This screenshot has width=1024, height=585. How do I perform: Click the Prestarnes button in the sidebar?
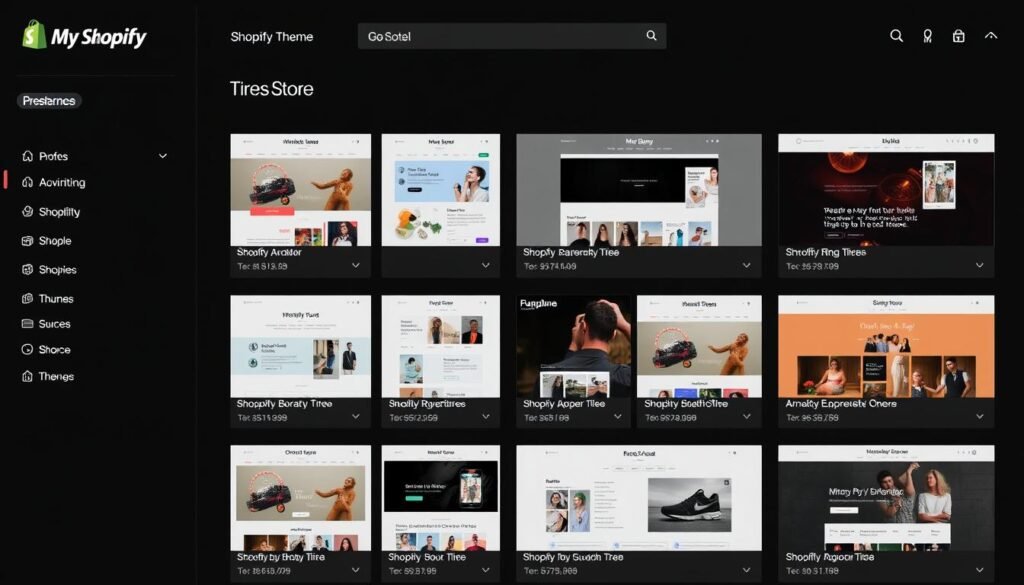(48, 100)
